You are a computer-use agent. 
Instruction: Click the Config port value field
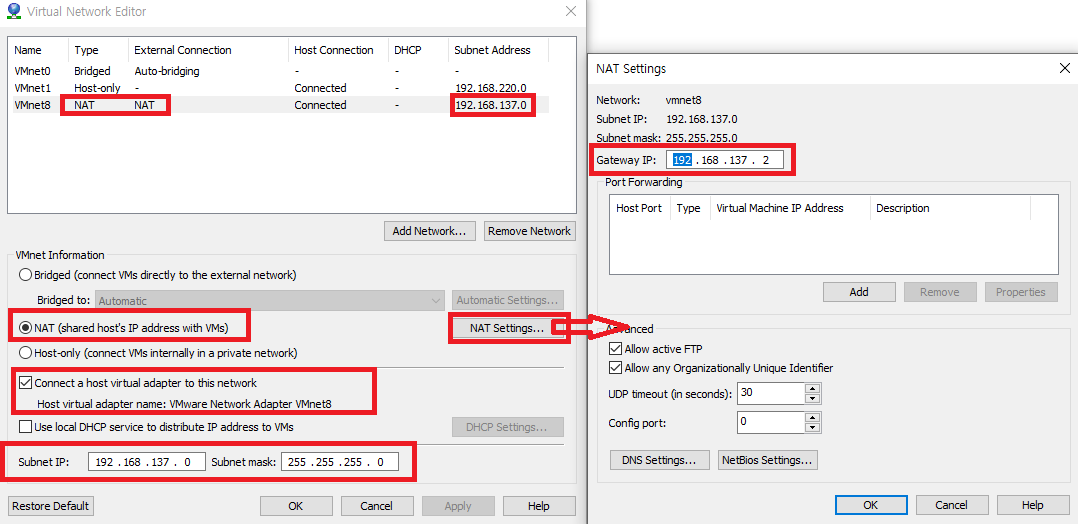point(771,422)
